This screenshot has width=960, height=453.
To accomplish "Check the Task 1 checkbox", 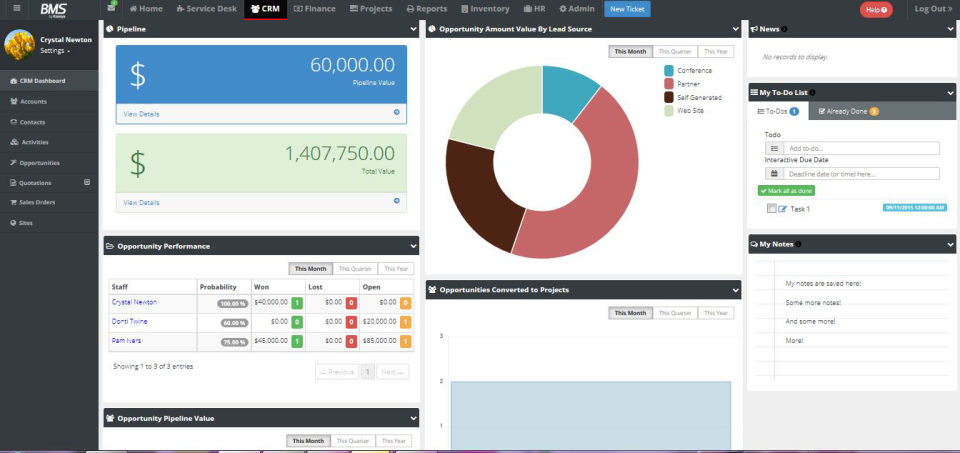I will pyautogui.click(x=771, y=209).
